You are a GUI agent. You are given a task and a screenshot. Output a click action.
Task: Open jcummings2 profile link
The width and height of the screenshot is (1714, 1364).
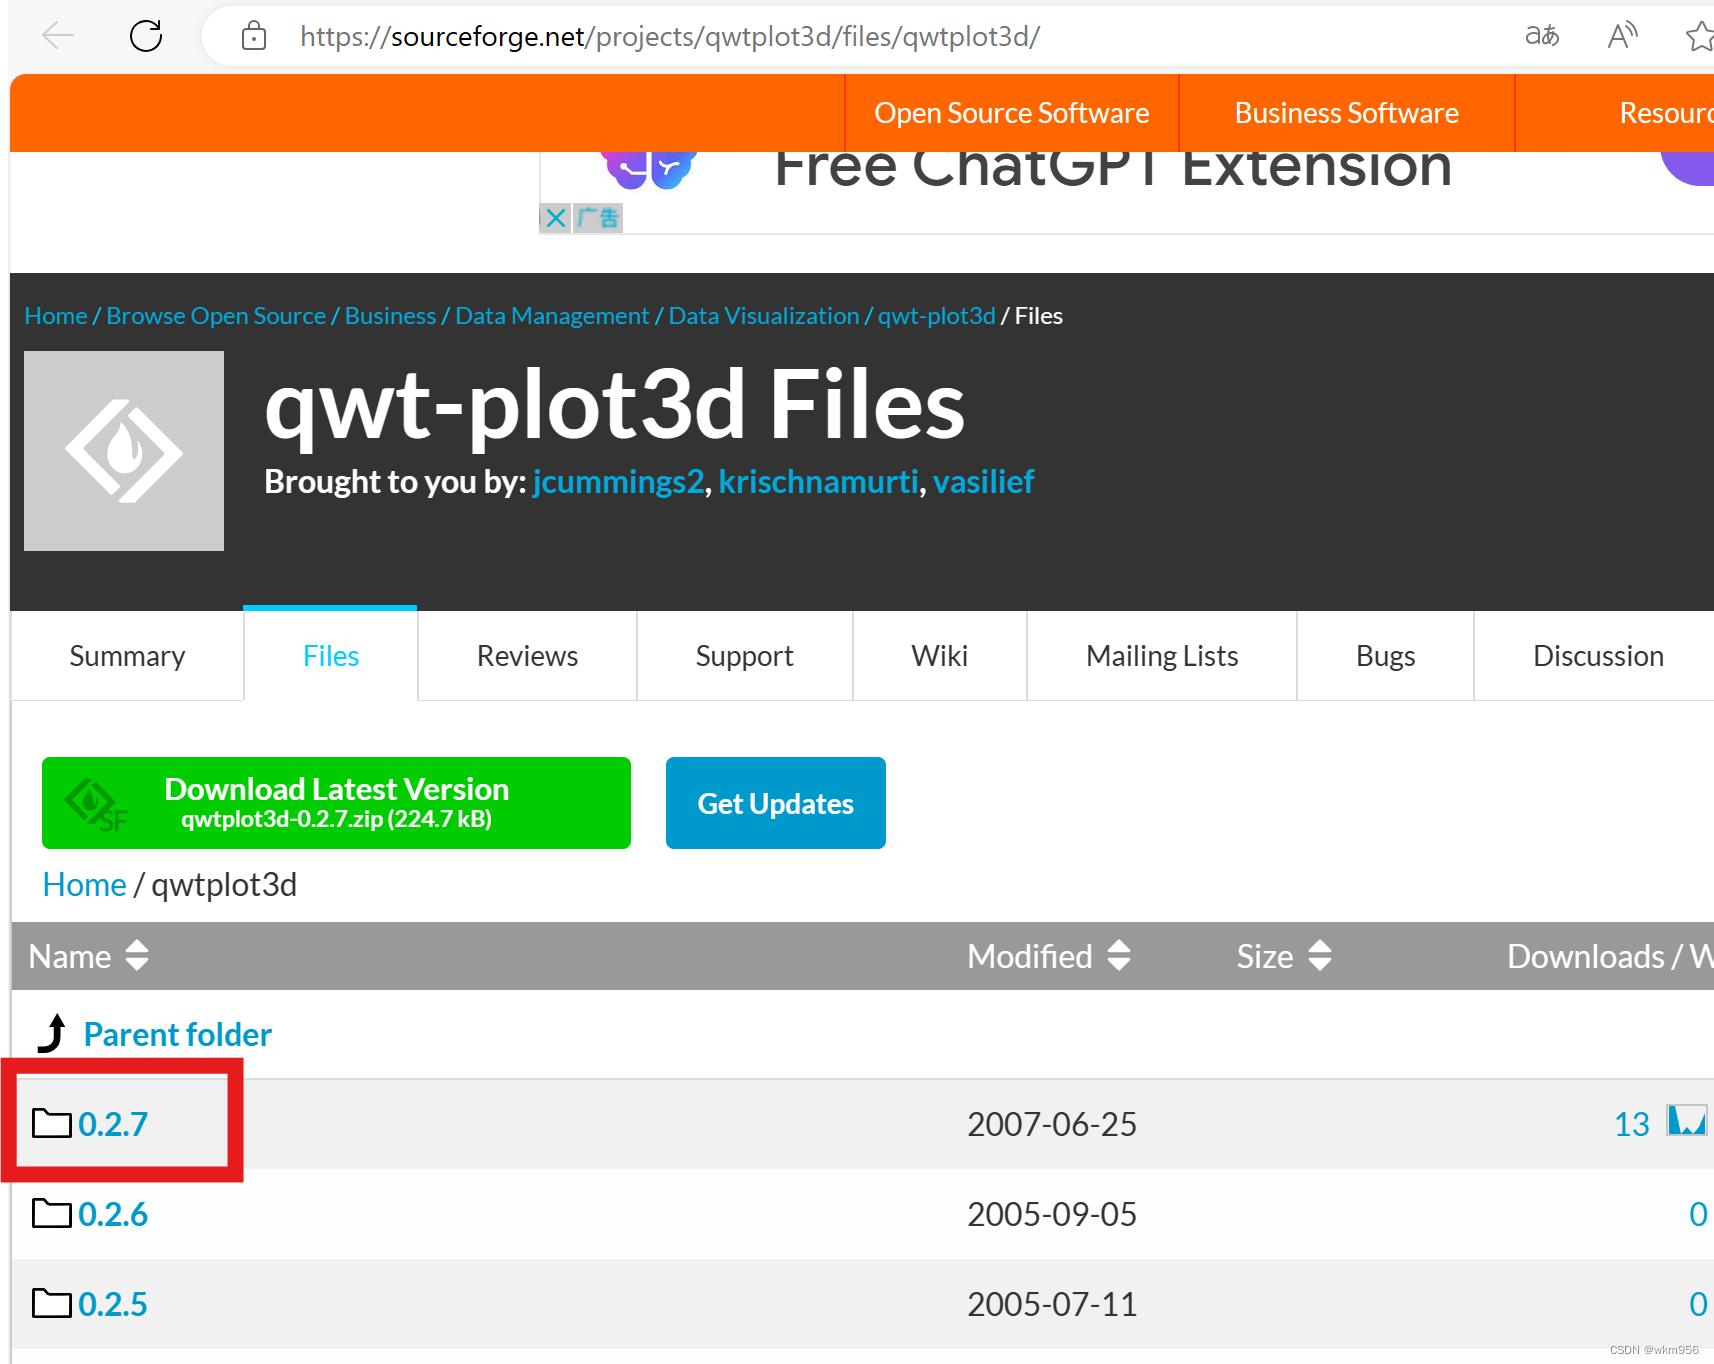pos(618,482)
